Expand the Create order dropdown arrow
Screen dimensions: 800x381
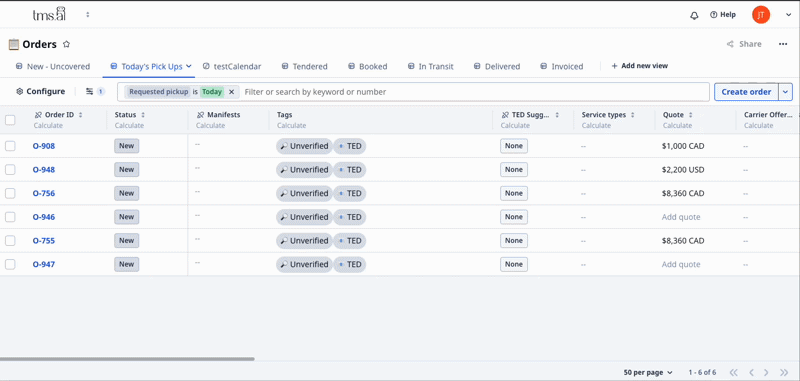[x=785, y=92]
